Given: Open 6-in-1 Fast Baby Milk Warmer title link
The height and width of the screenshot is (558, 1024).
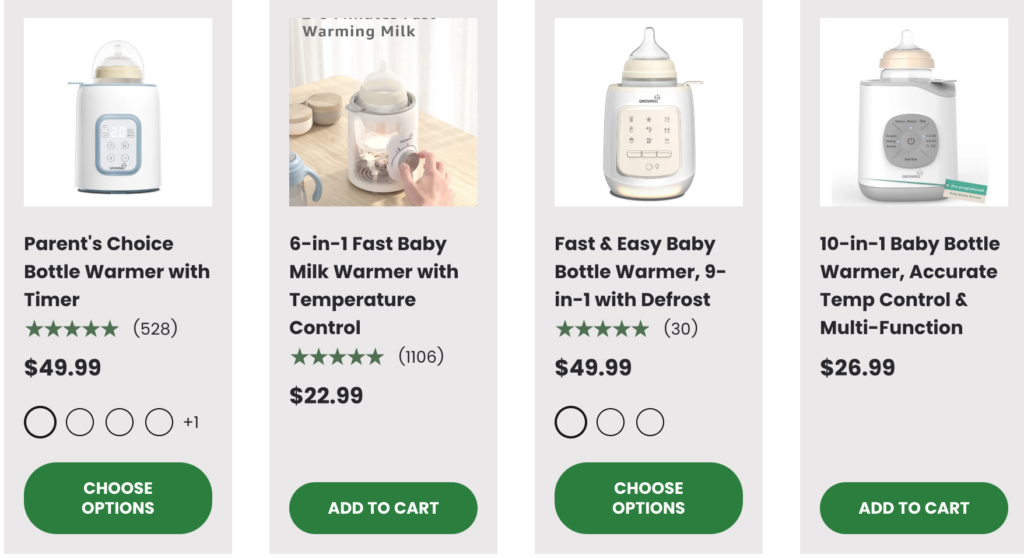Looking at the screenshot, I should click(x=374, y=285).
